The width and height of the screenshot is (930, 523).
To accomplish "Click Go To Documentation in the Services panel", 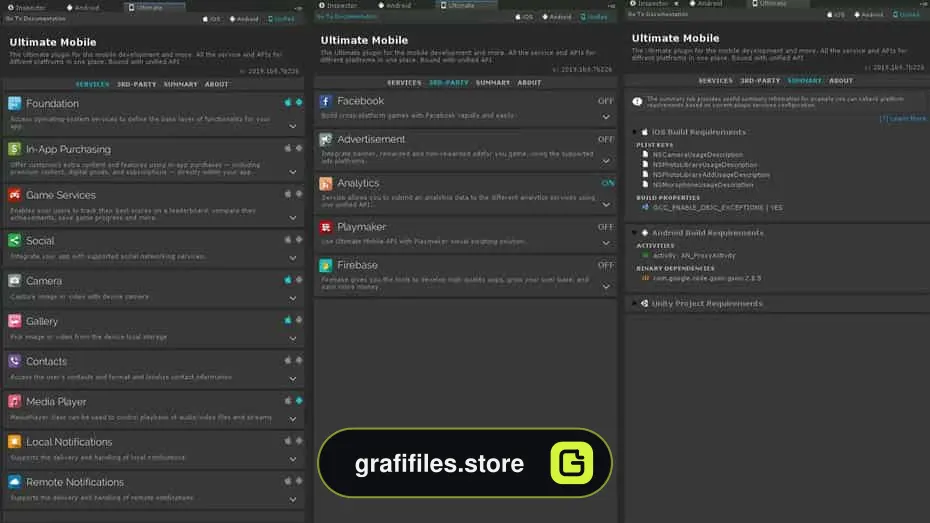I will pos(36,19).
